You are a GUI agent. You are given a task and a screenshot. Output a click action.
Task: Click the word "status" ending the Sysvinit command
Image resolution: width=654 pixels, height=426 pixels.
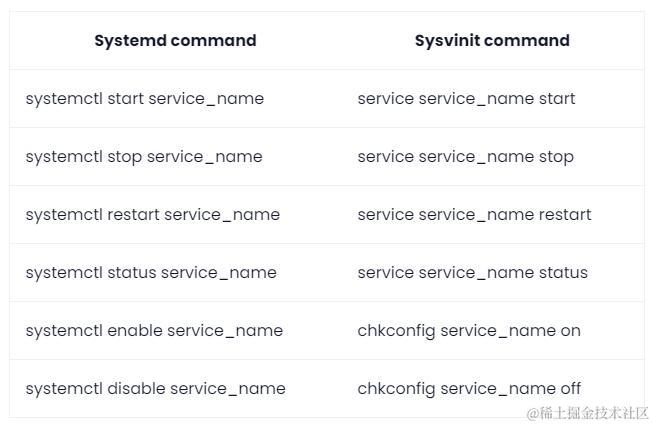[x=562, y=273]
